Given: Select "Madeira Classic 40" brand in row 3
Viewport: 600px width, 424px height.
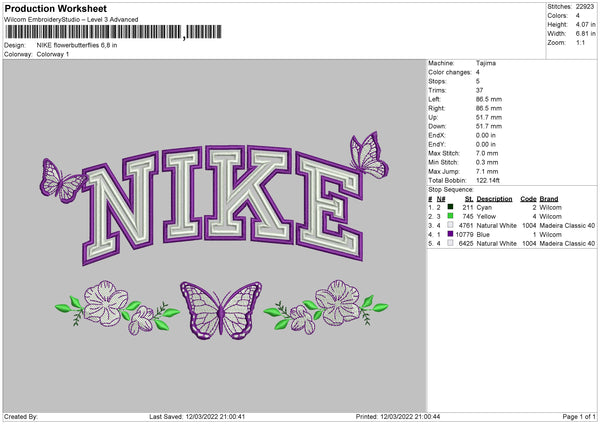Looking at the screenshot, I should click(567, 225).
